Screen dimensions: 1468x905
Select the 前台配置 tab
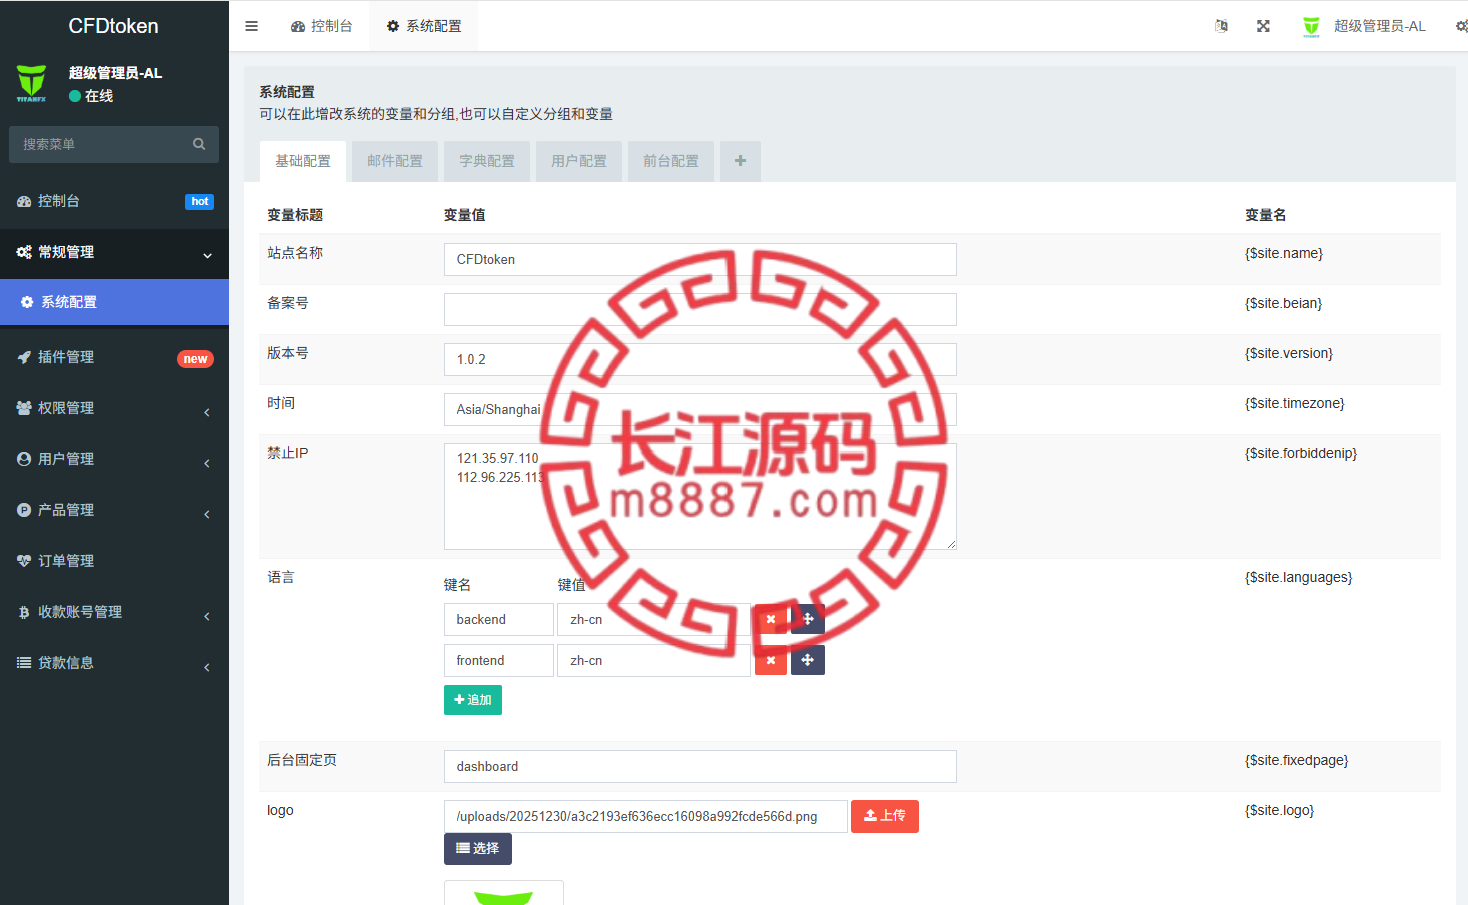pyautogui.click(x=671, y=161)
